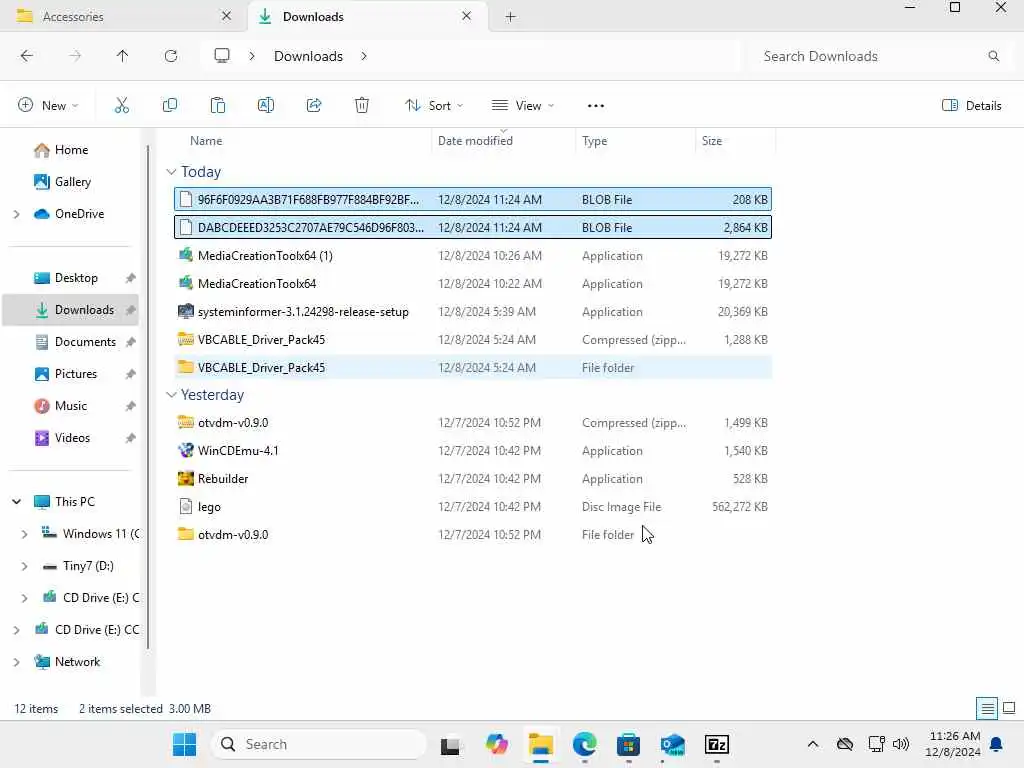Open Microsoft Store from taskbar

pyautogui.click(x=628, y=744)
